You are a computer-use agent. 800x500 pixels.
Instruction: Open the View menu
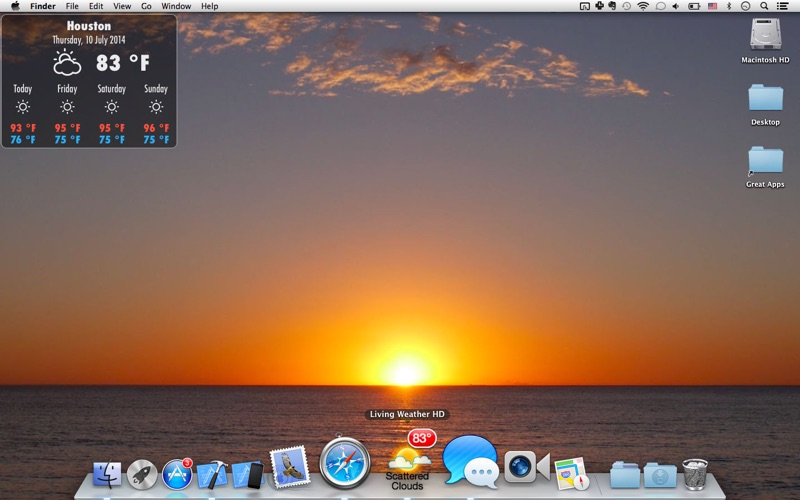coord(122,6)
